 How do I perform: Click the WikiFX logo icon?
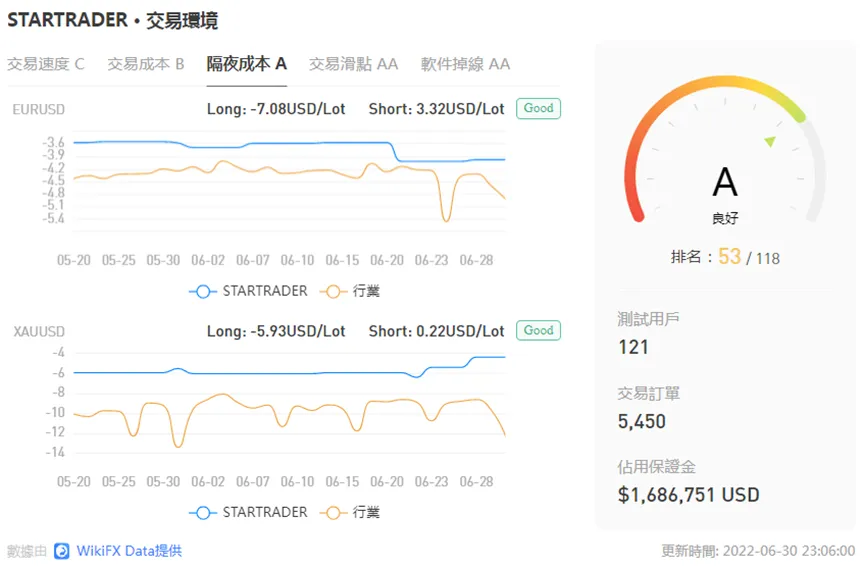pos(62,551)
